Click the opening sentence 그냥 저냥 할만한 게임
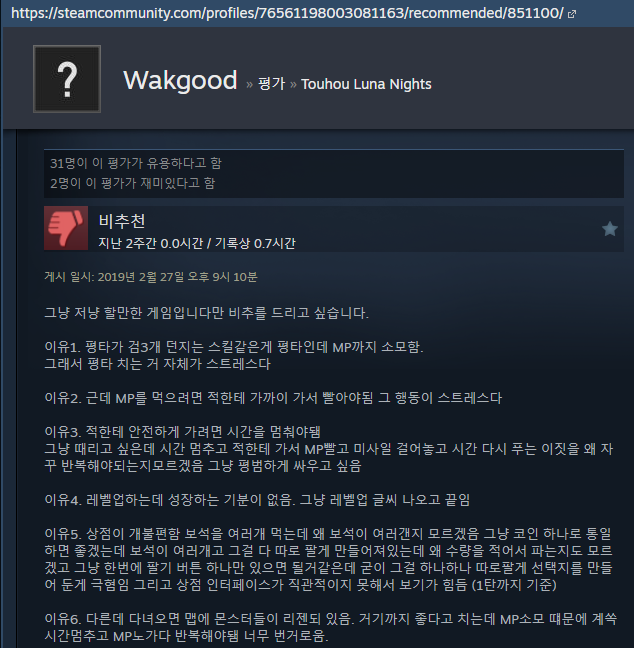Viewport: 634px width, 648px height. click(206, 313)
